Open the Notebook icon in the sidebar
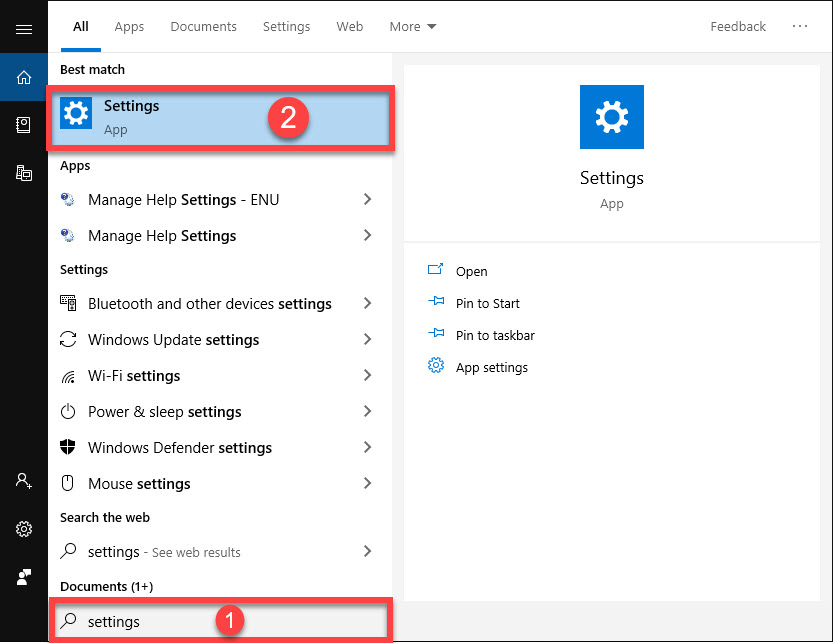The image size is (833, 643). [x=23, y=125]
